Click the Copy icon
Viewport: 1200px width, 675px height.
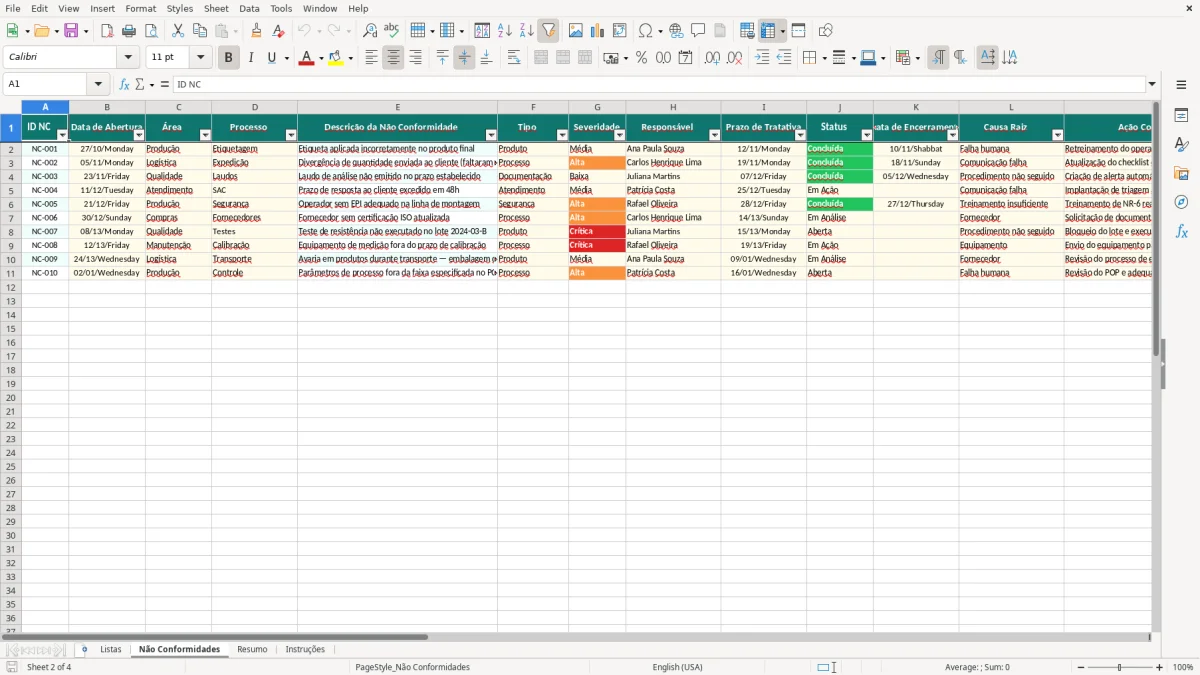click(200, 31)
